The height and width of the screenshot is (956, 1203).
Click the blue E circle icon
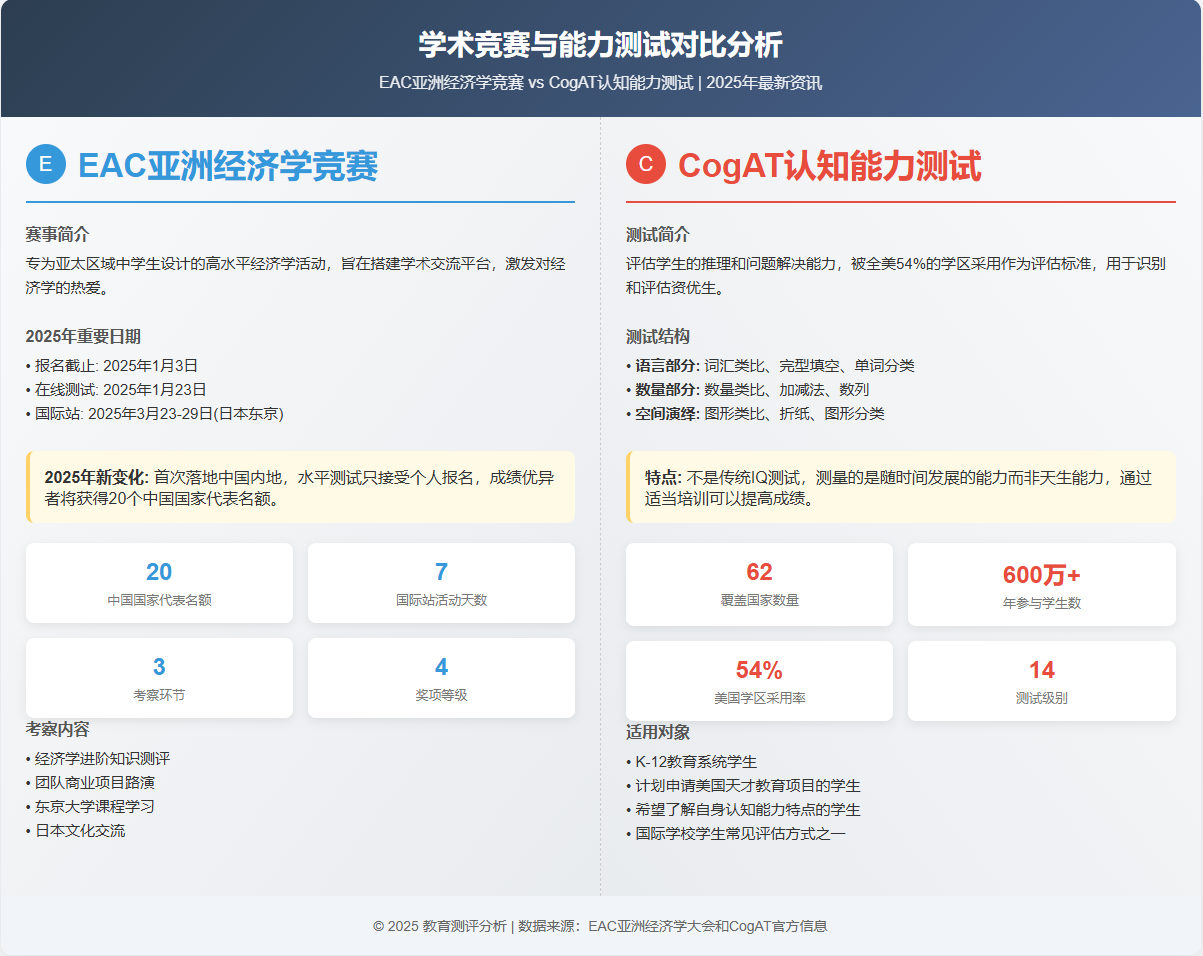(x=46, y=165)
